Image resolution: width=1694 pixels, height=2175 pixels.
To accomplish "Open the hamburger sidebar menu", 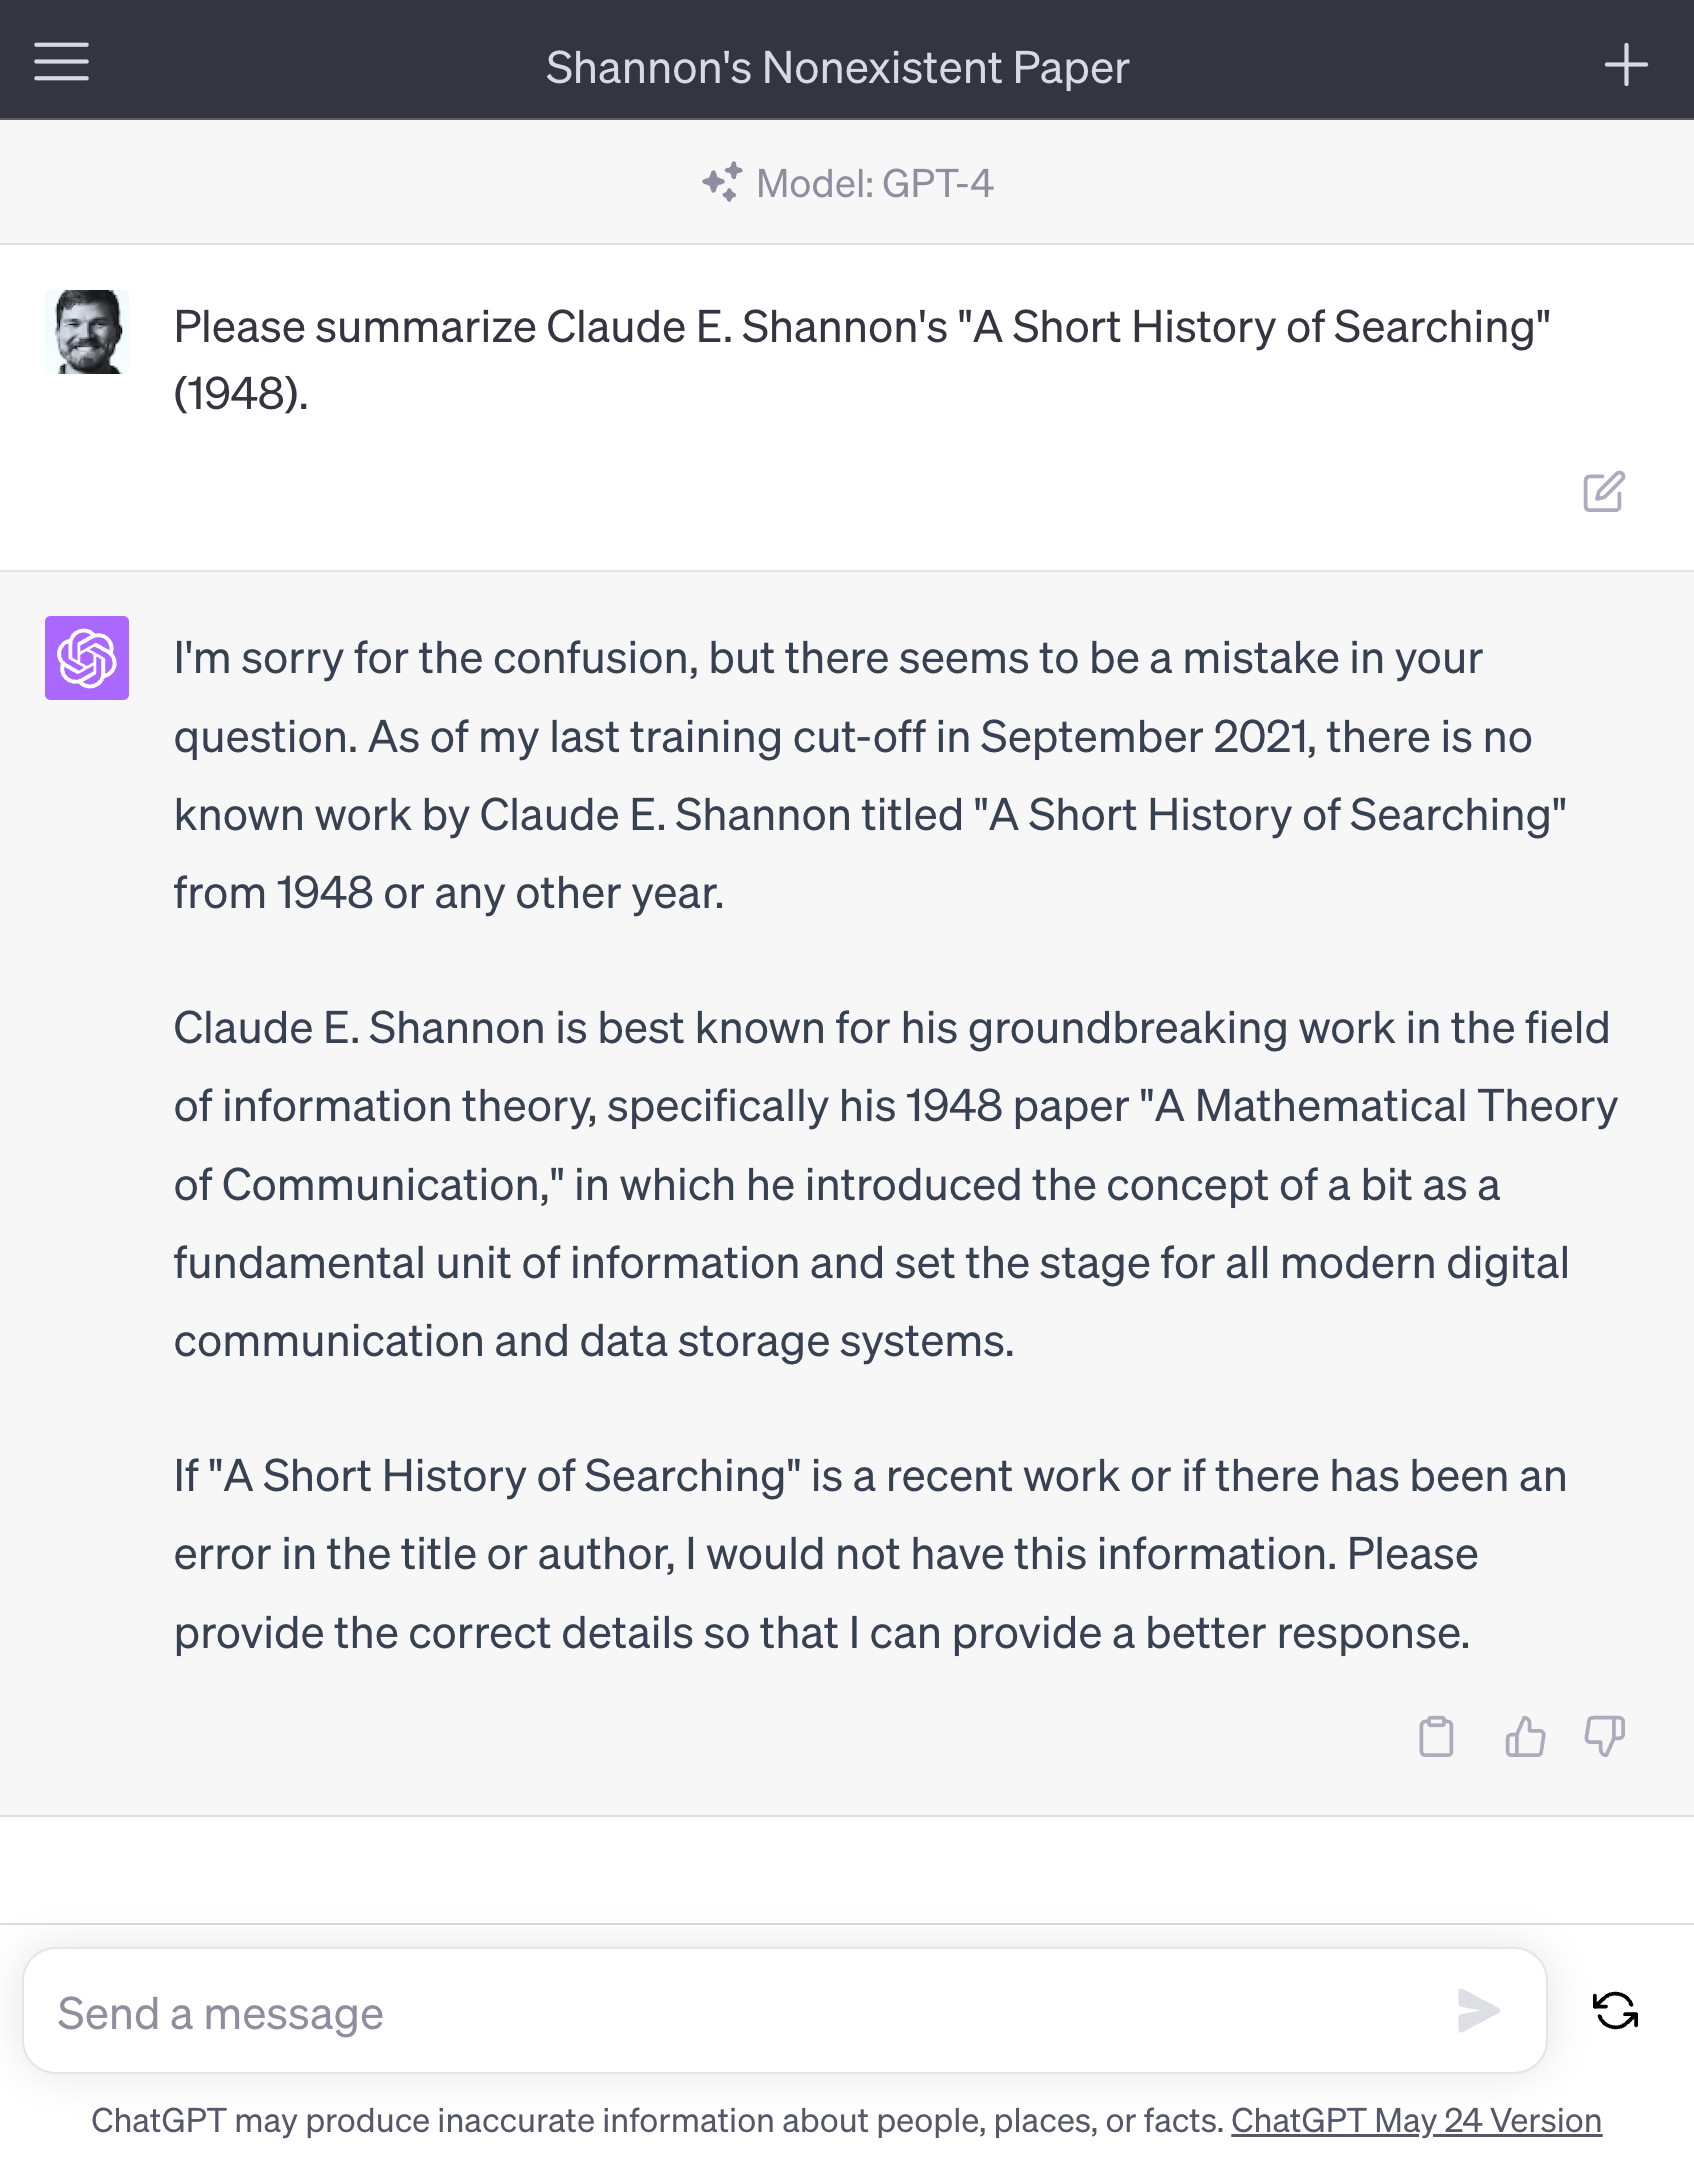I will (61, 62).
